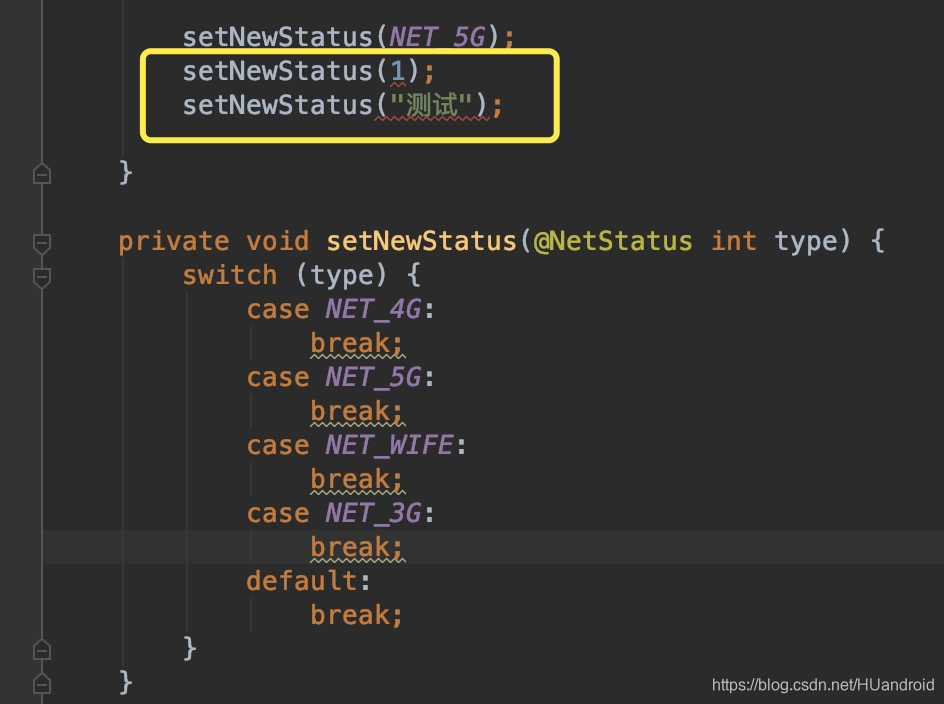The height and width of the screenshot is (704, 944).
Task: Collapse the fold marker beside the first closing brace
Action: 42,173
